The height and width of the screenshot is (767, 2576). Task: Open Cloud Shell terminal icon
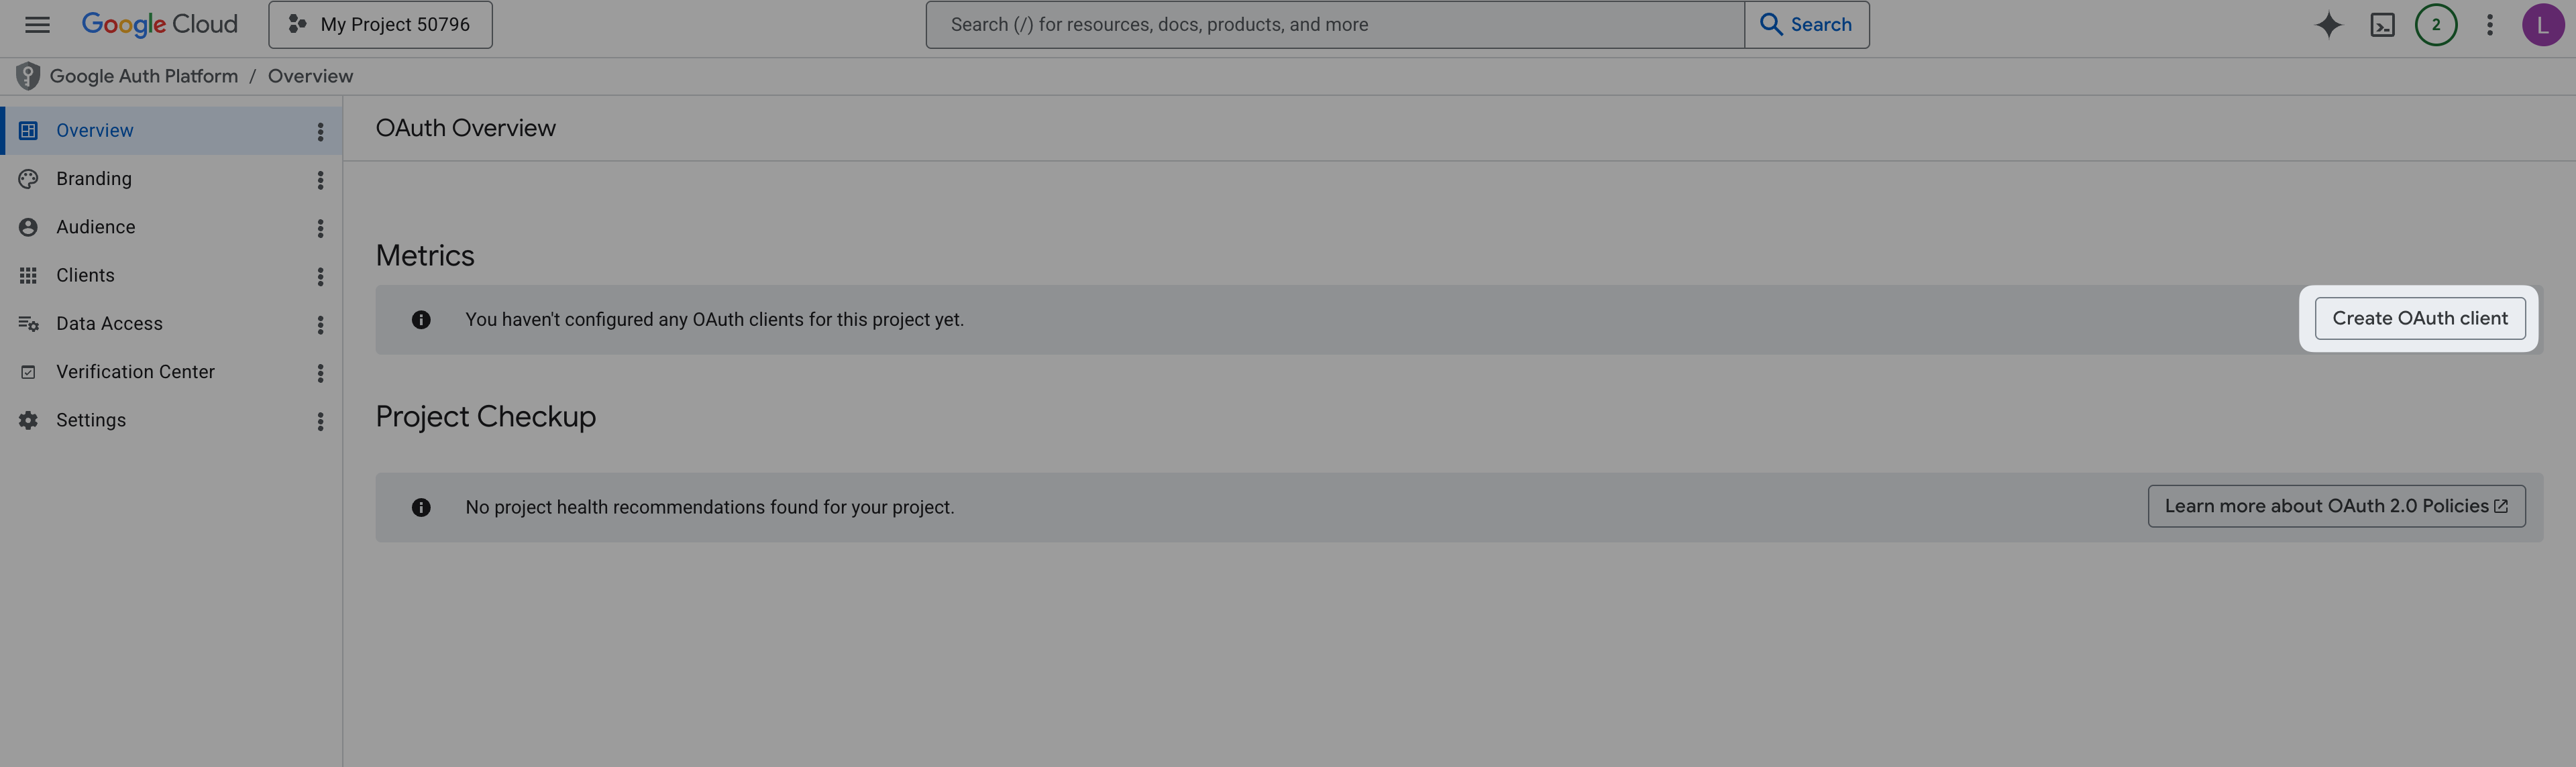(x=2383, y=24)
